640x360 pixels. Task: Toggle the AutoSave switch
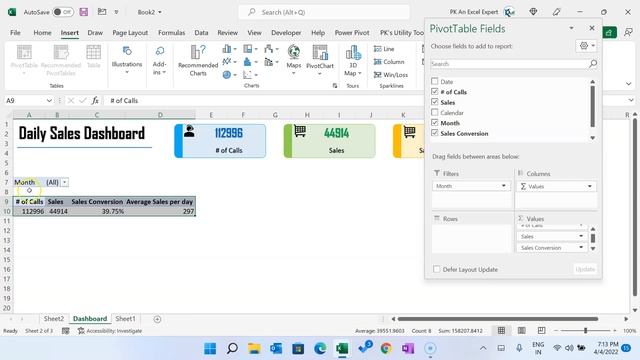point(63,12)
